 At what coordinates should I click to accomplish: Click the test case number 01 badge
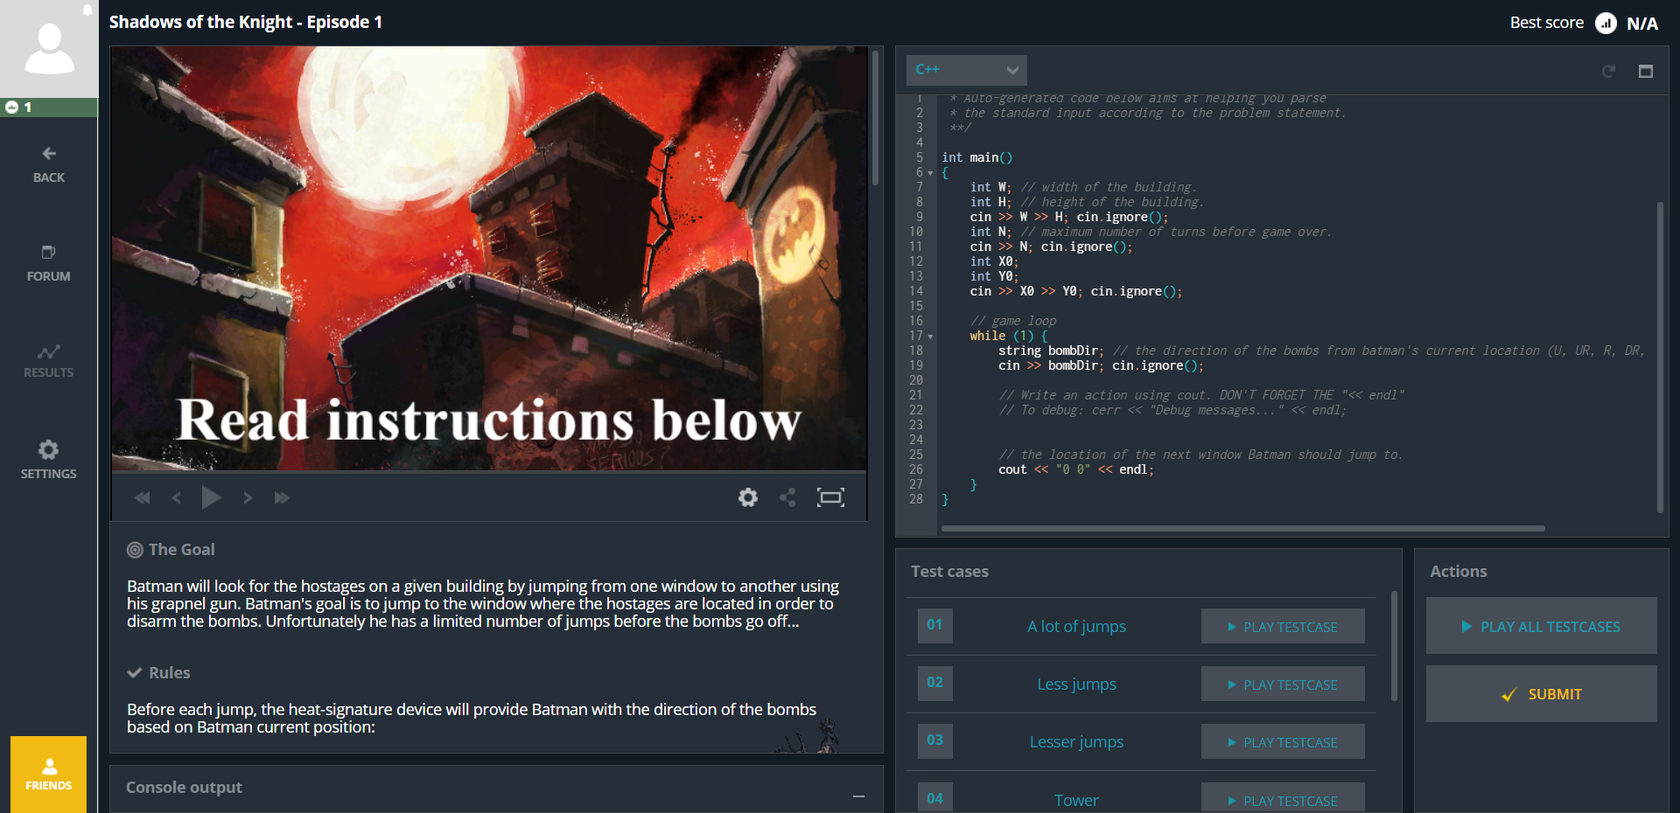pos(935,626)
